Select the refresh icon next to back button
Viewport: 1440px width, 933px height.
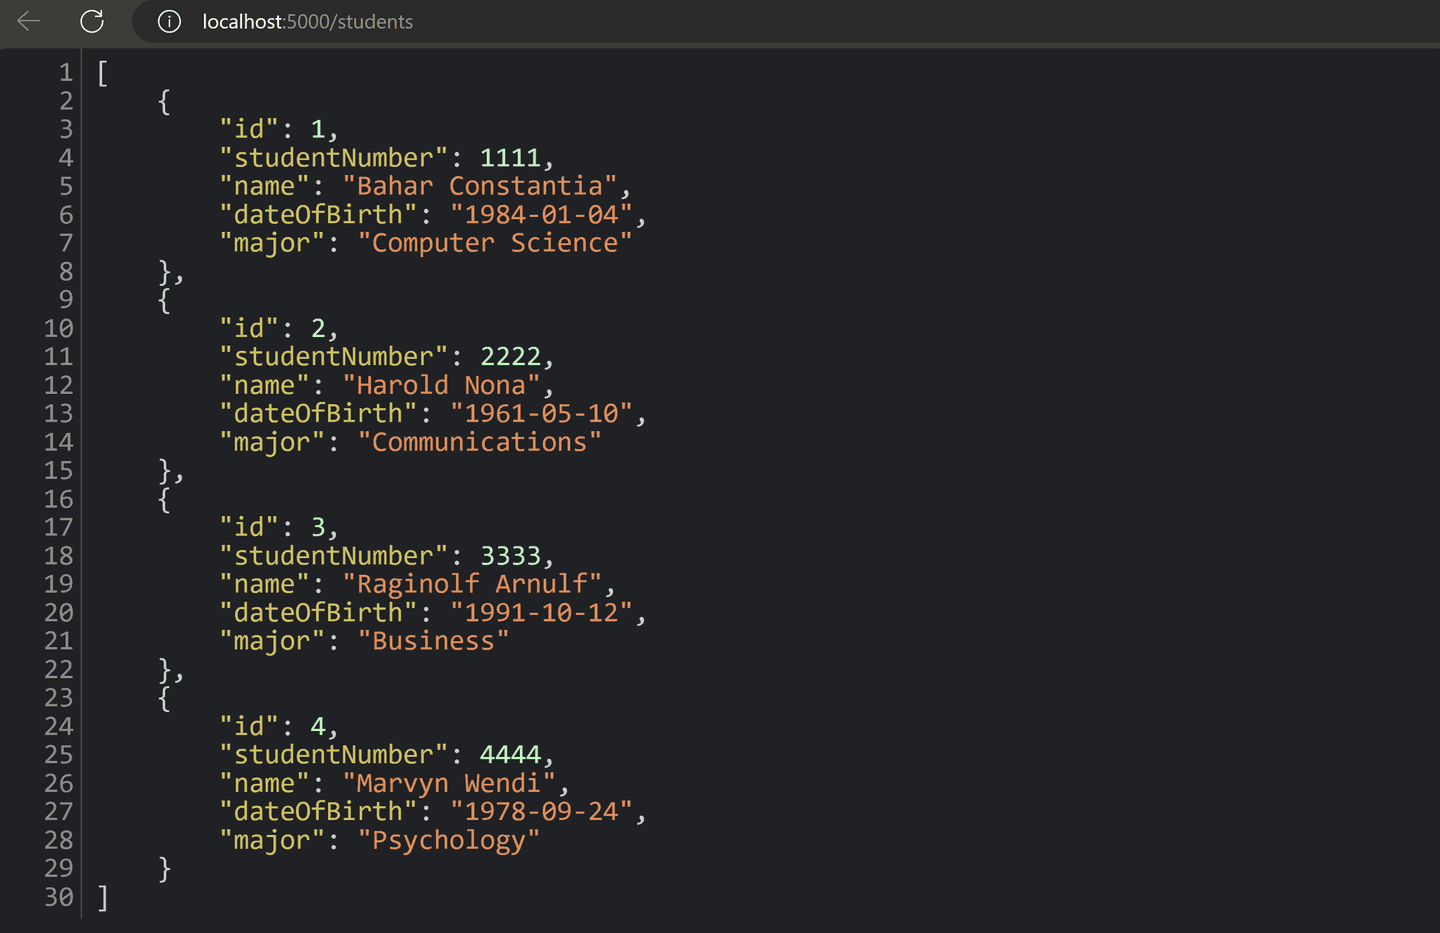point(91,21)
